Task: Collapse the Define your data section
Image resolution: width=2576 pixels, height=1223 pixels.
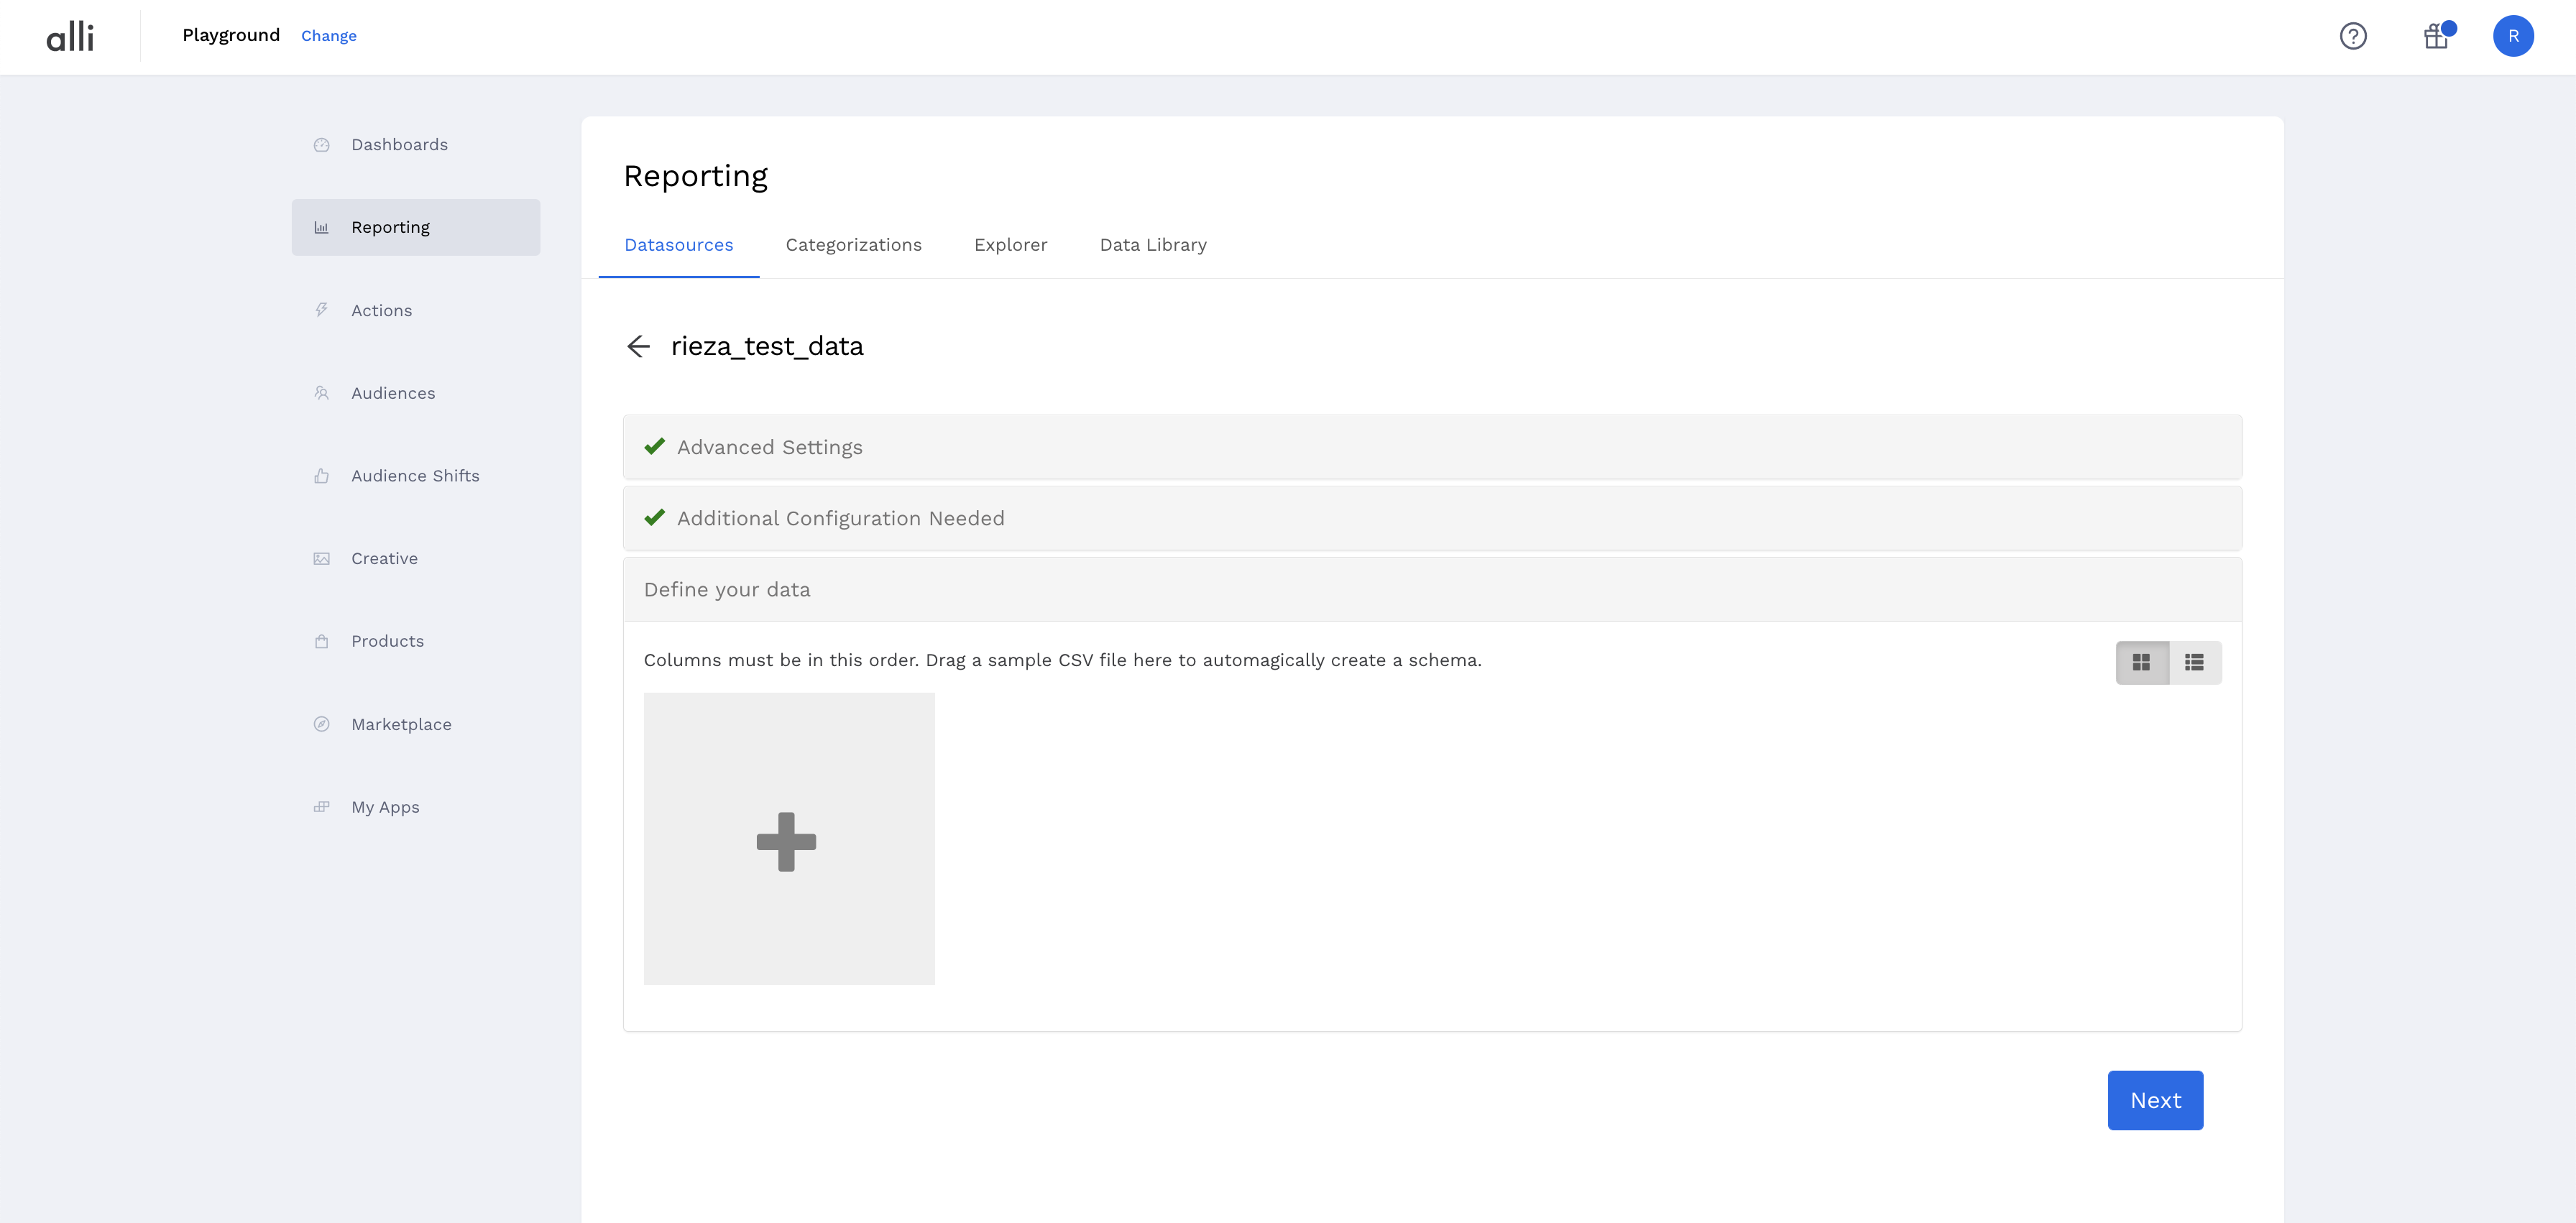Action: (1431, 589)
